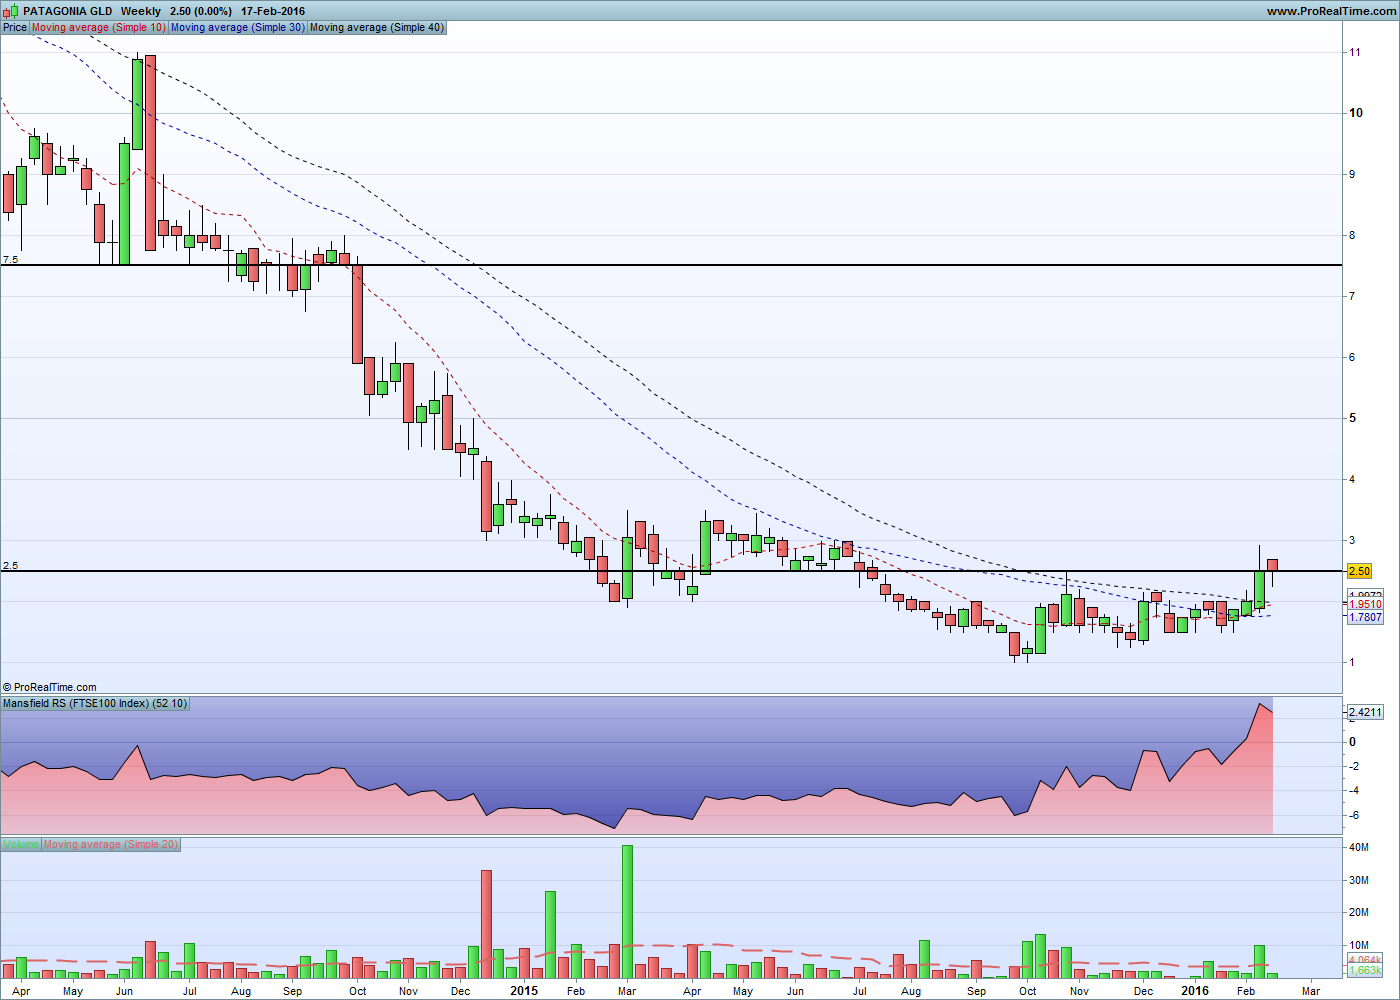Click the red 1.9510 moving average tag
The image size is (1400, 1000).
[x=1365, y=604]
